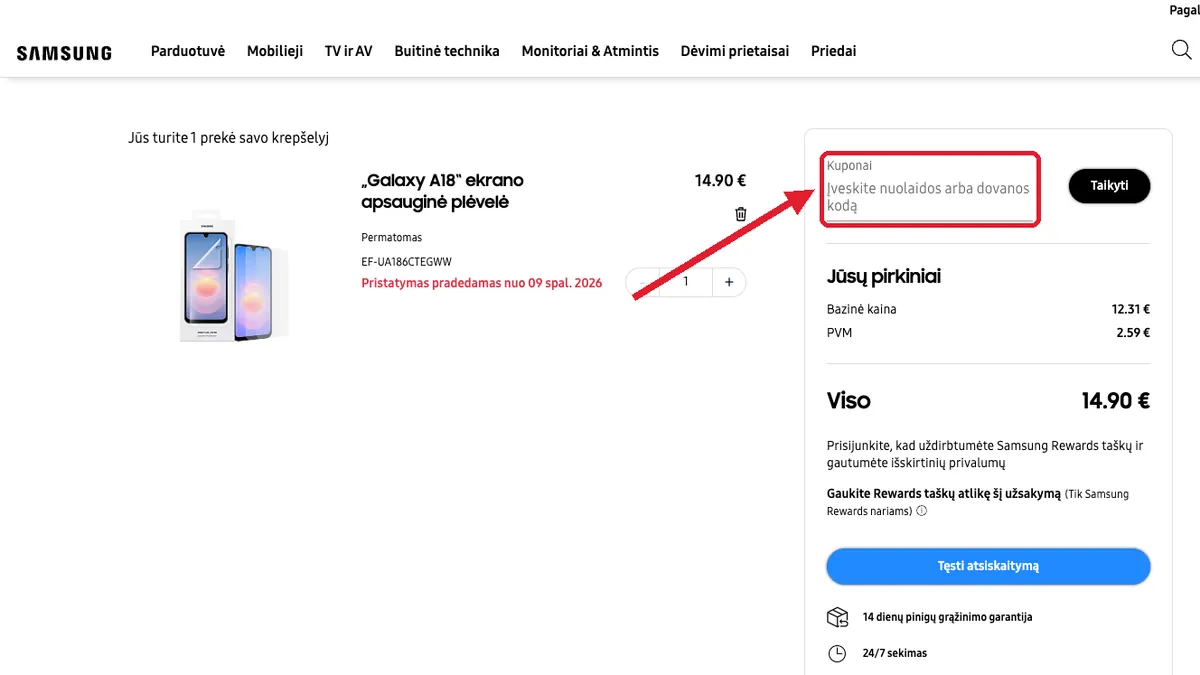Image resolution: width=1200 pixels, height=675 pixels.
Task: Open the search magnifier icon
Action: (x=1181, y=50)
